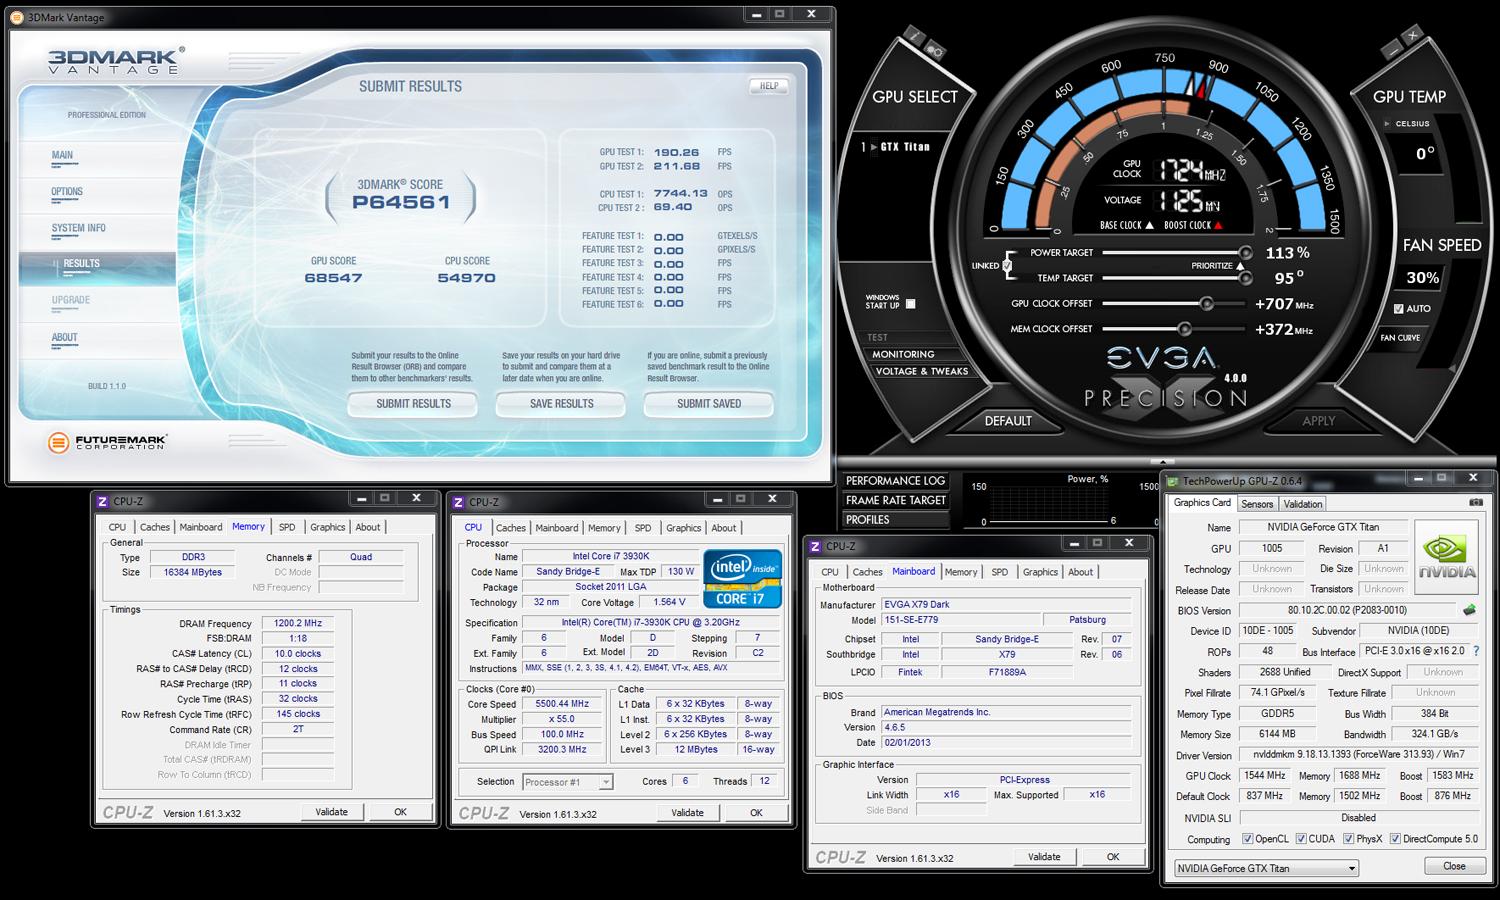Toggle the CUDA checkbox in GPU-Z
The height and width of the screenshot is (900, 1500).
[x=1301, y=839]
